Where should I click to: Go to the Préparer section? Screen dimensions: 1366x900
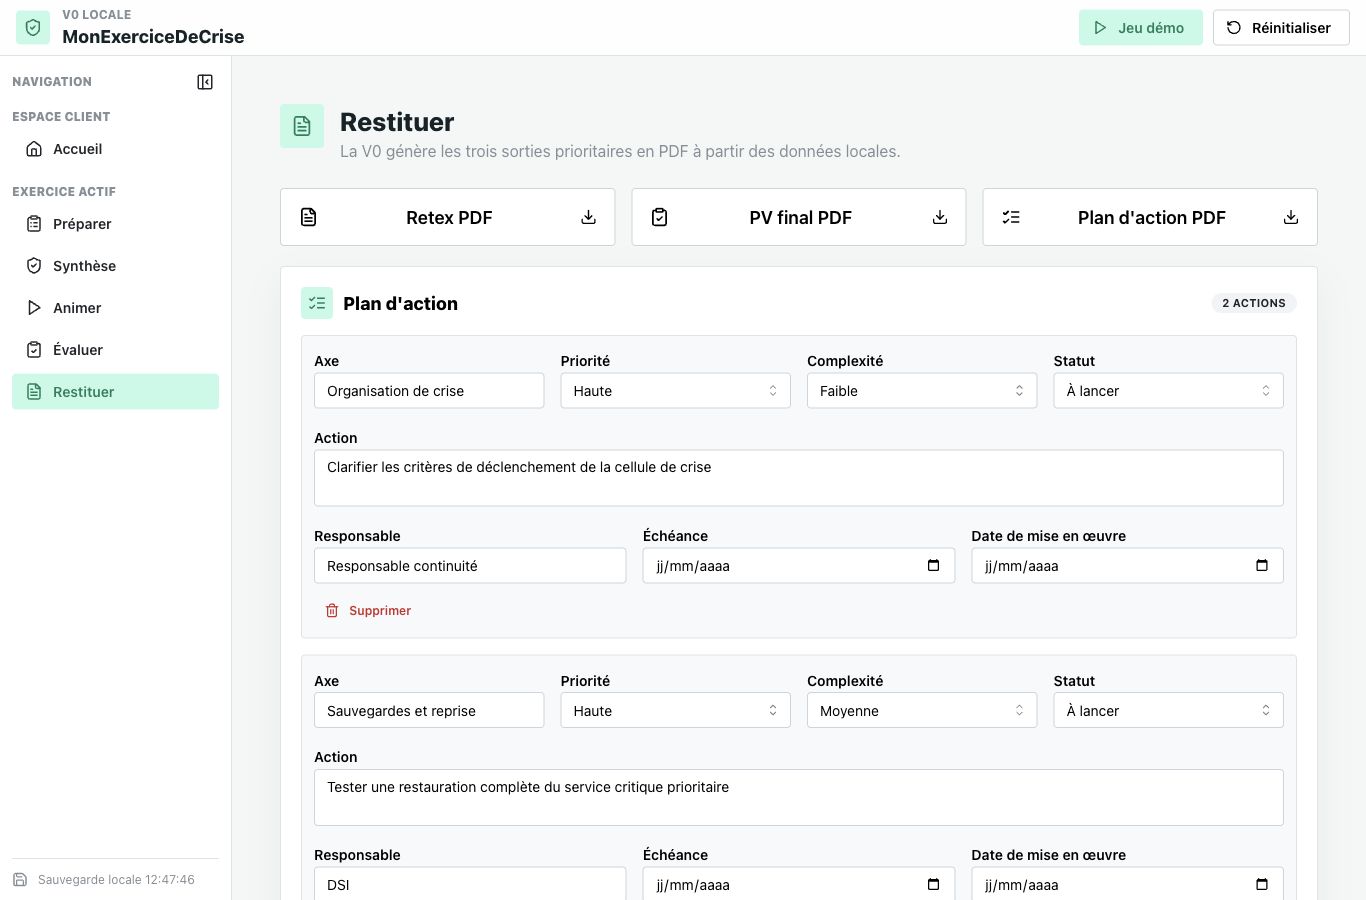tap(115, 224)
